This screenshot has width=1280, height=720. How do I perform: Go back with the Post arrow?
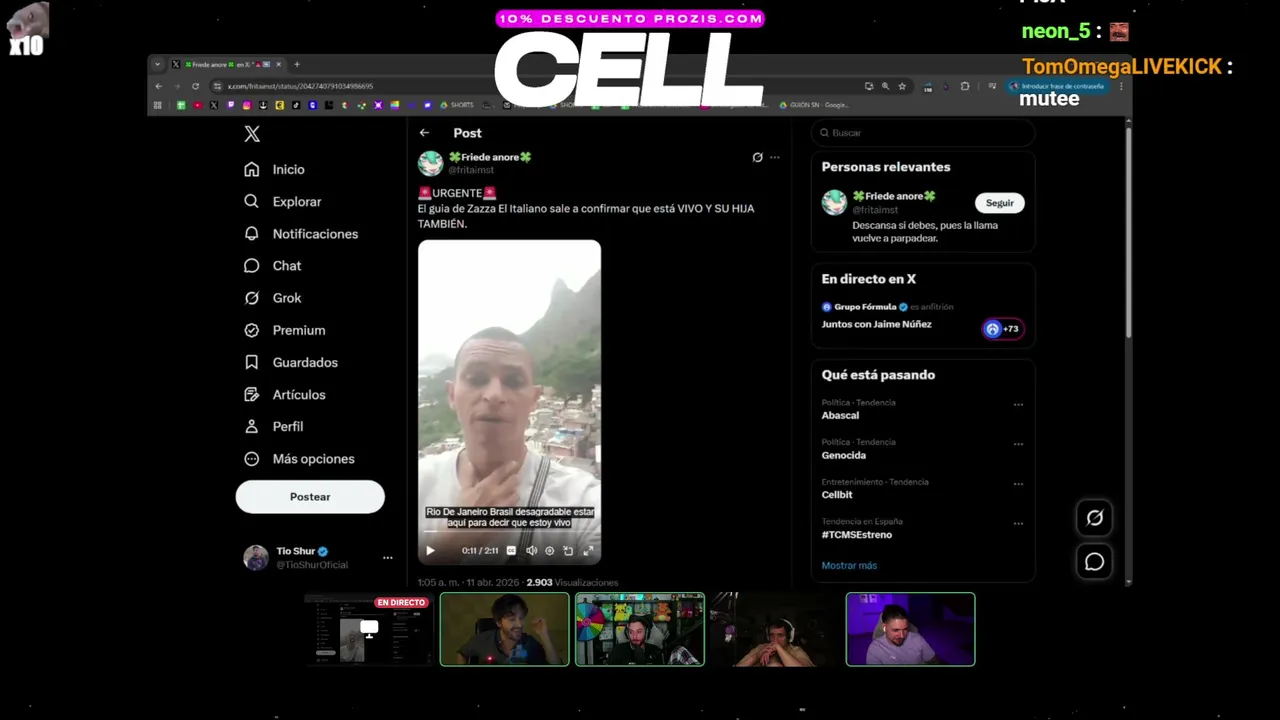[424, 132]
